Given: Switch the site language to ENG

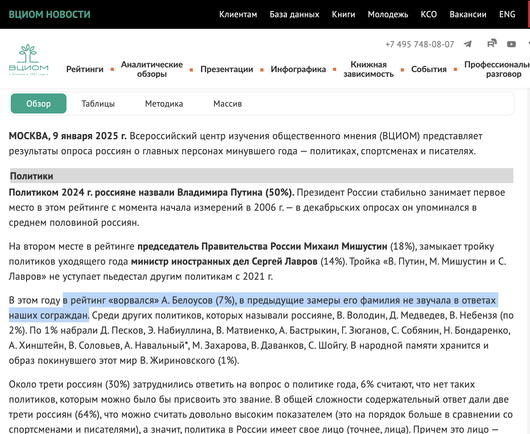Looking at the screenshot, I should (507, 15).
